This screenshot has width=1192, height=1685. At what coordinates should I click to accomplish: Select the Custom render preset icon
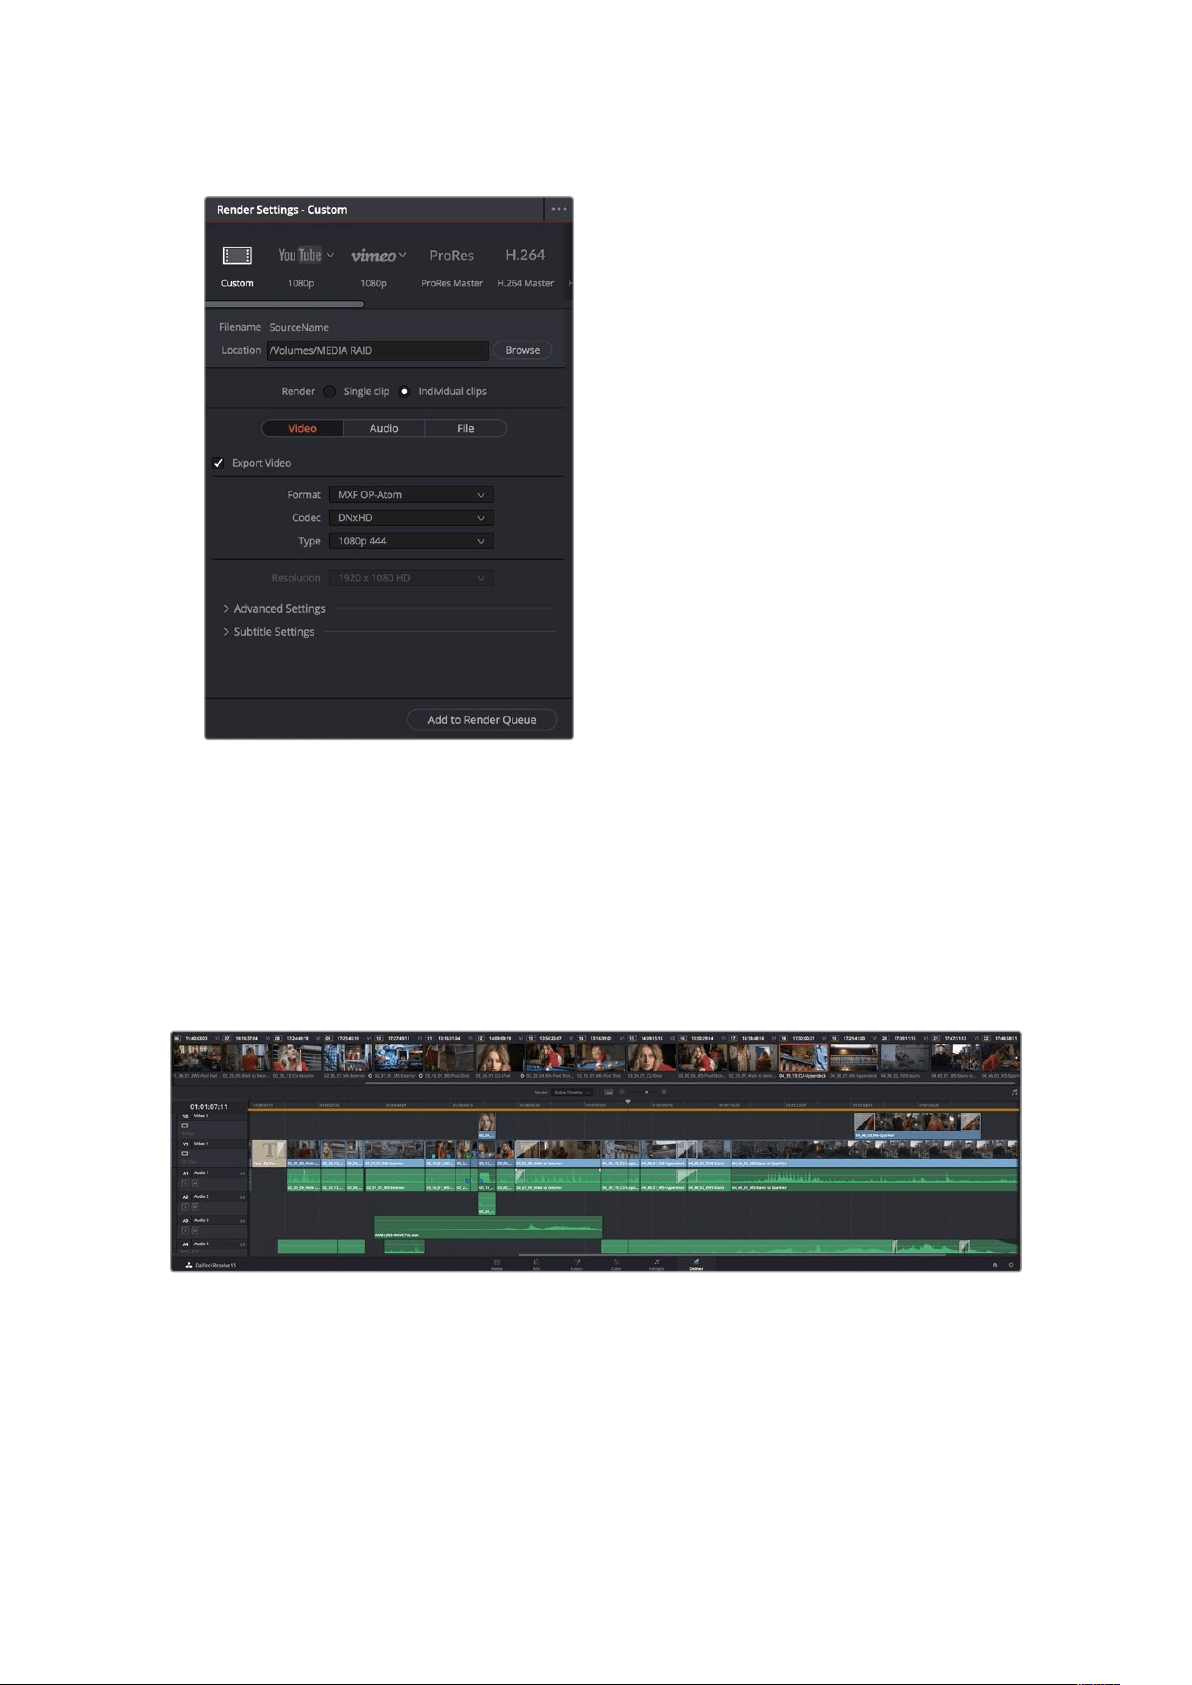pyautogui.click(x=237, y=256)
